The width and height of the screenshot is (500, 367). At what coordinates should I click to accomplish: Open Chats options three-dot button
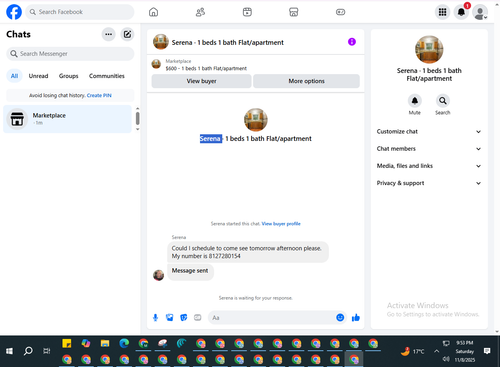[x=108, y=34]
